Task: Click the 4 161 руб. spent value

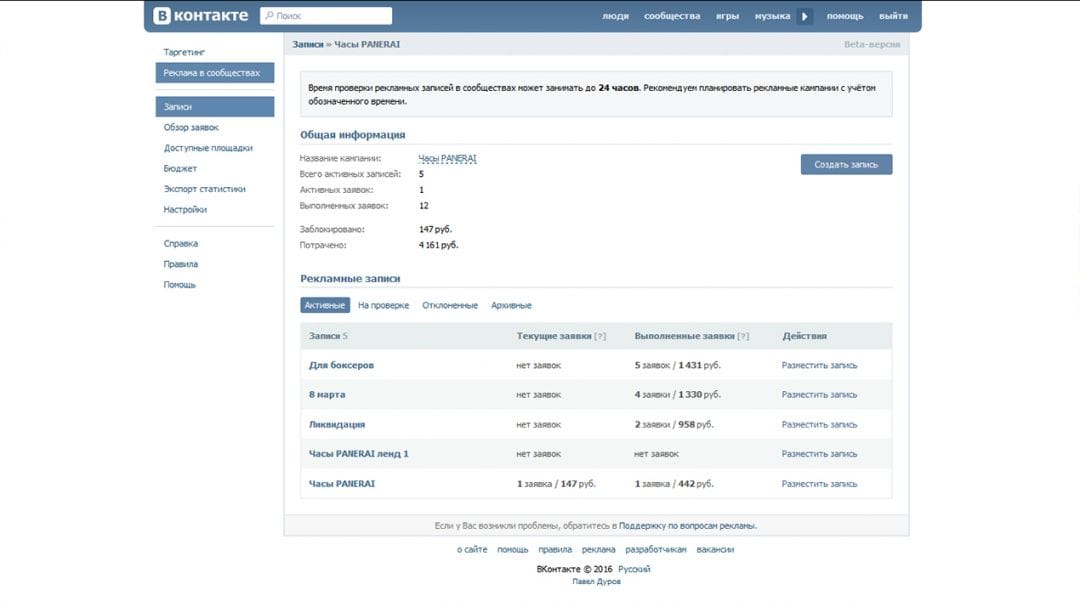Action: coord(438,245)
